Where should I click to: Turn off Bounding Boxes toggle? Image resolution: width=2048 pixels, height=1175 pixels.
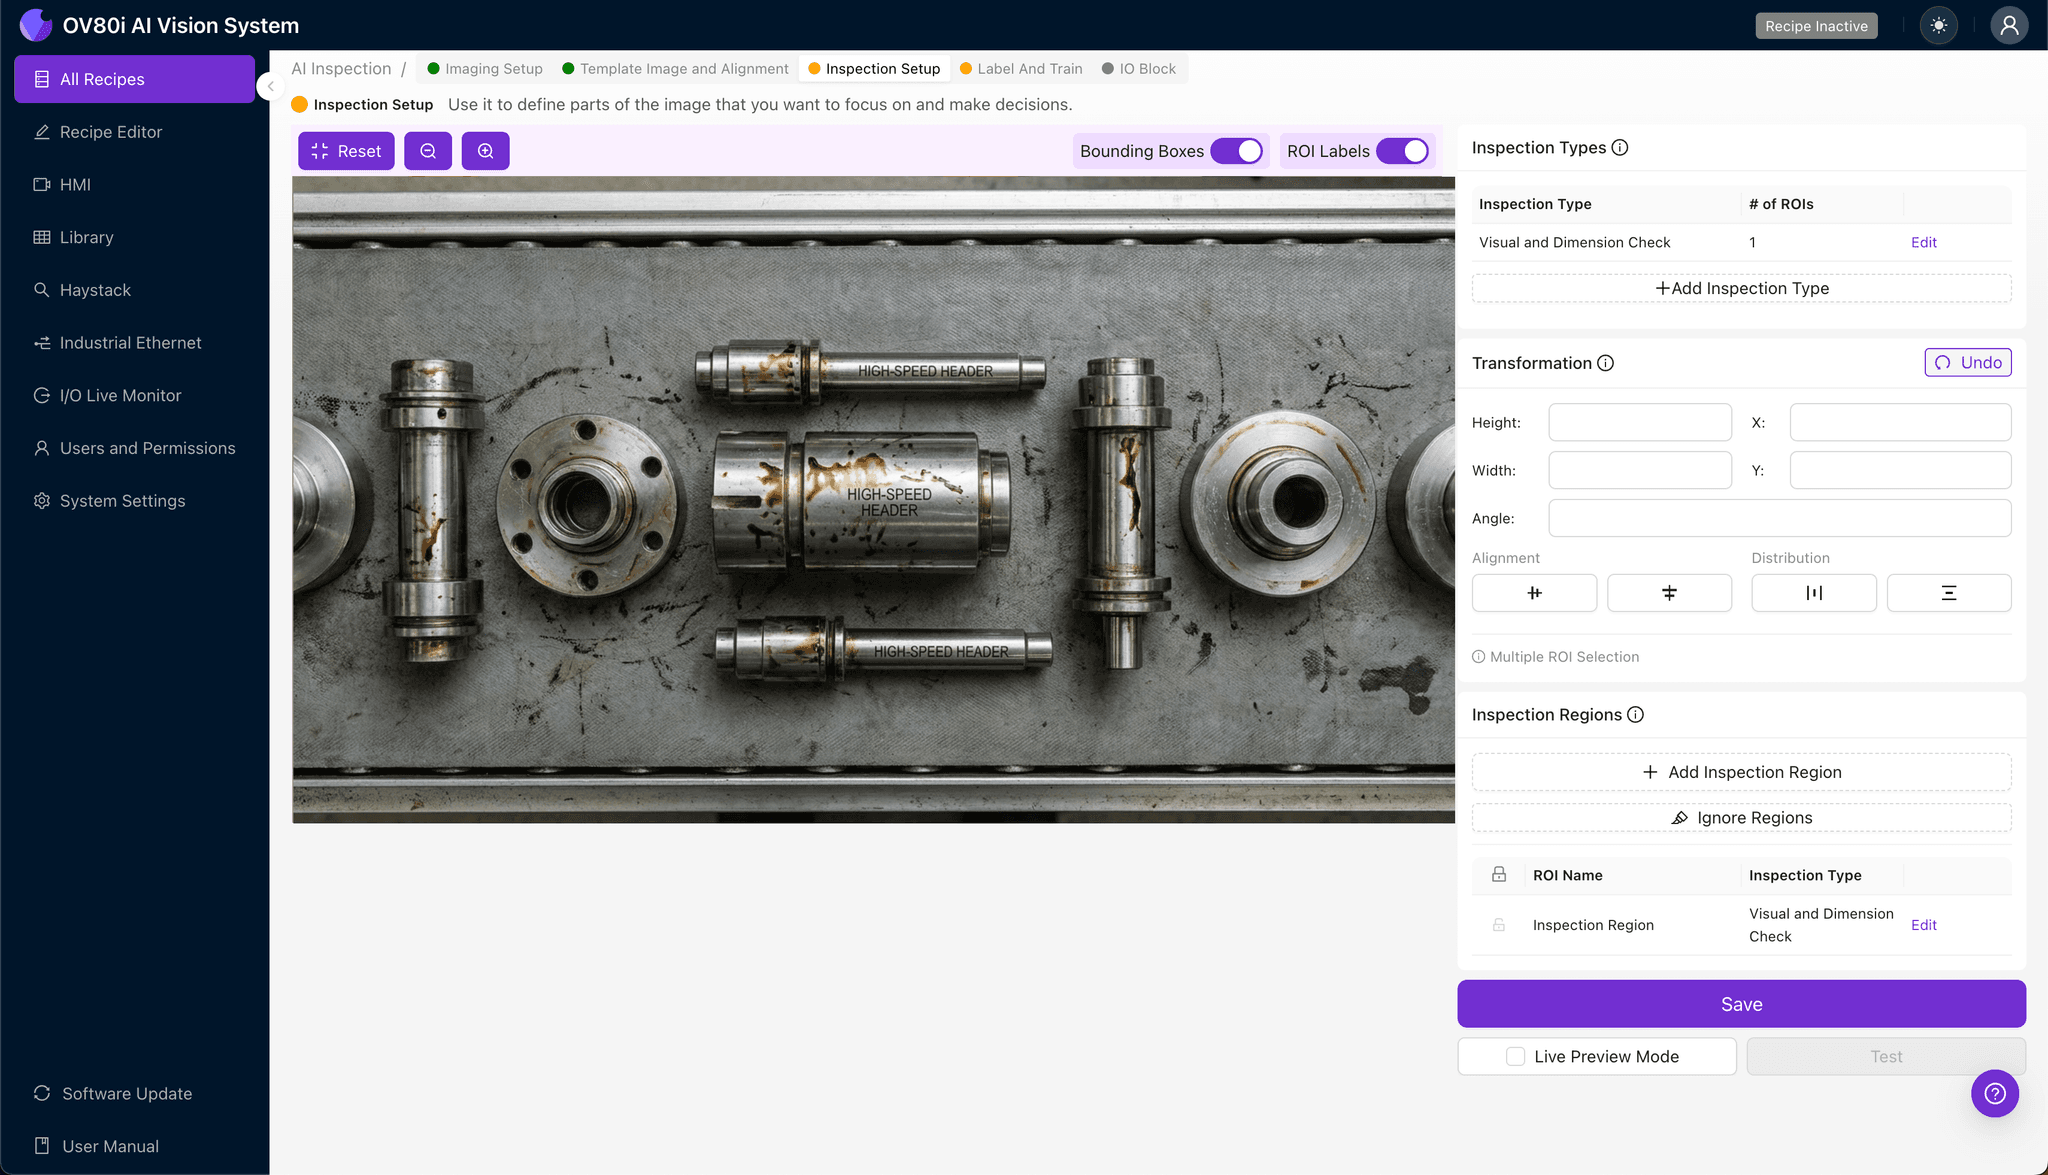tap(1237, 151)
